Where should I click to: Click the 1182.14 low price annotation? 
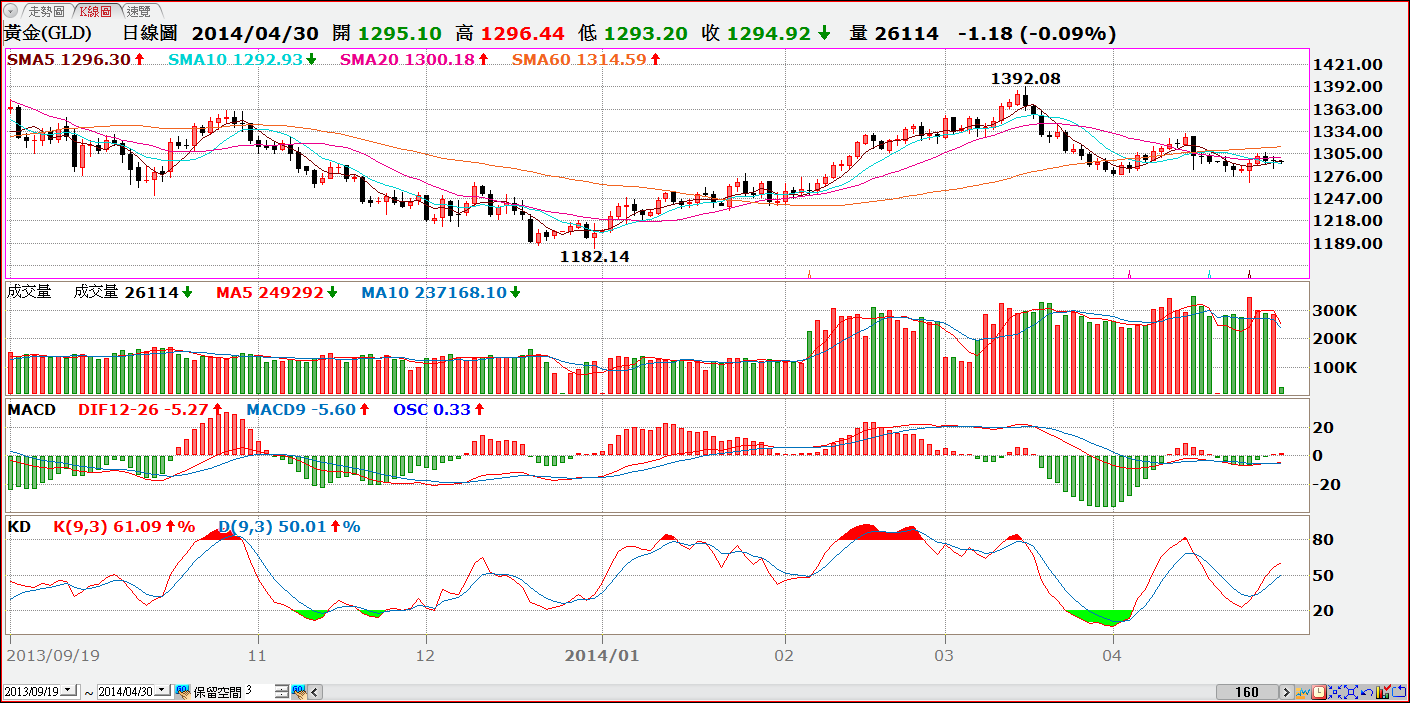pyautogui.click(x=594, y=257)
